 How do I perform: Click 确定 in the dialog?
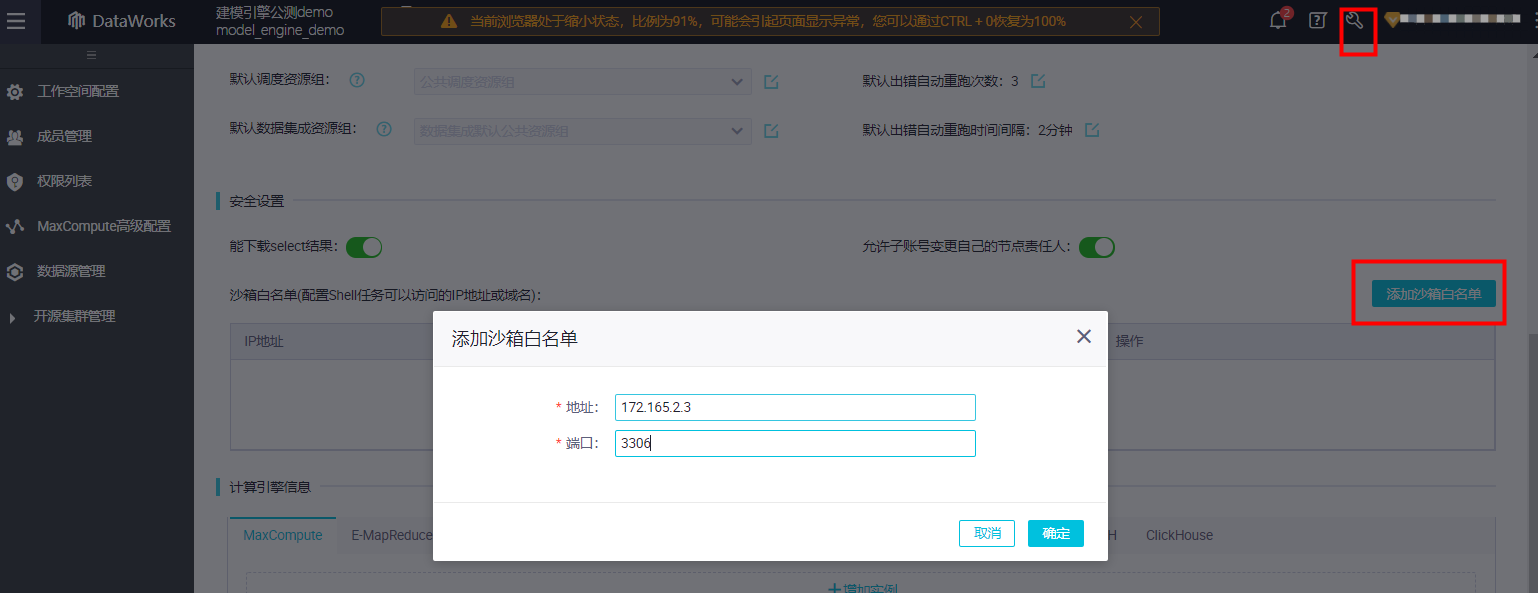coord(1056,534)
